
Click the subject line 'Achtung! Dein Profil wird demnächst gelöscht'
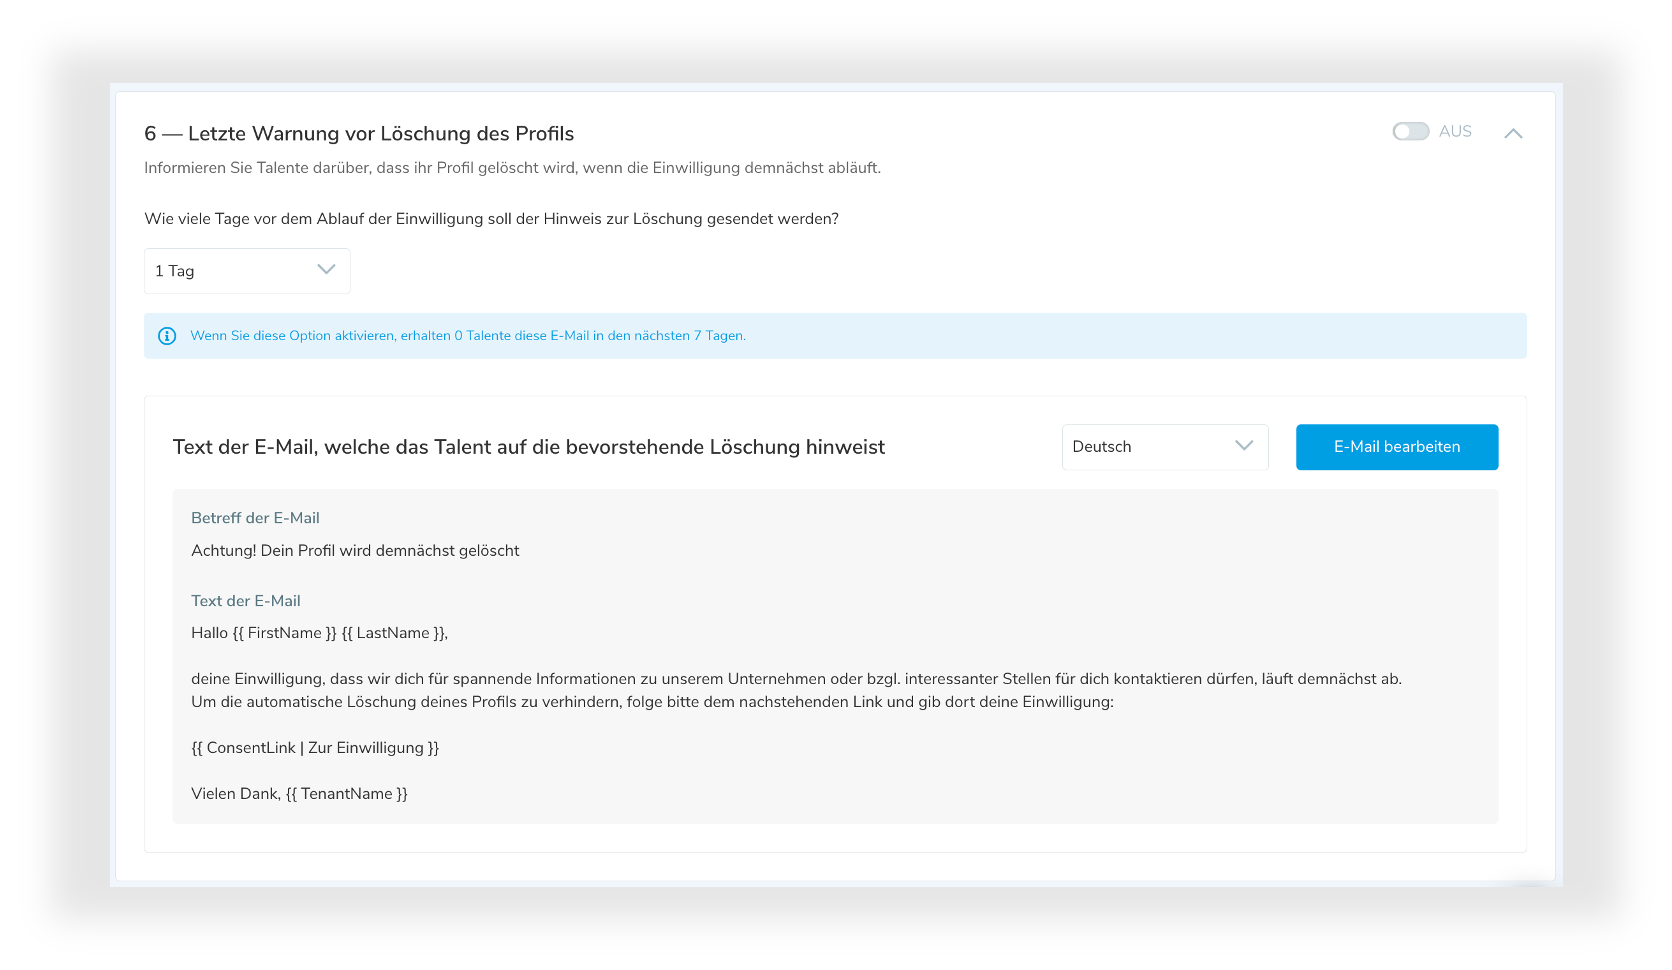[355, 551]
